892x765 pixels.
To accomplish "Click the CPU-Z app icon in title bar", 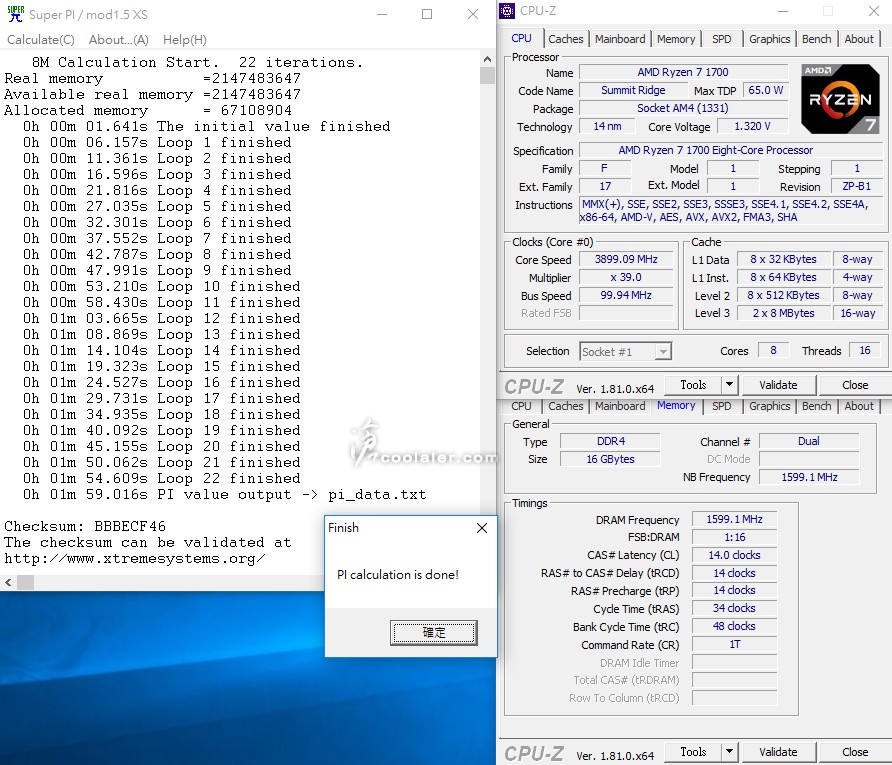I will 507,11.
